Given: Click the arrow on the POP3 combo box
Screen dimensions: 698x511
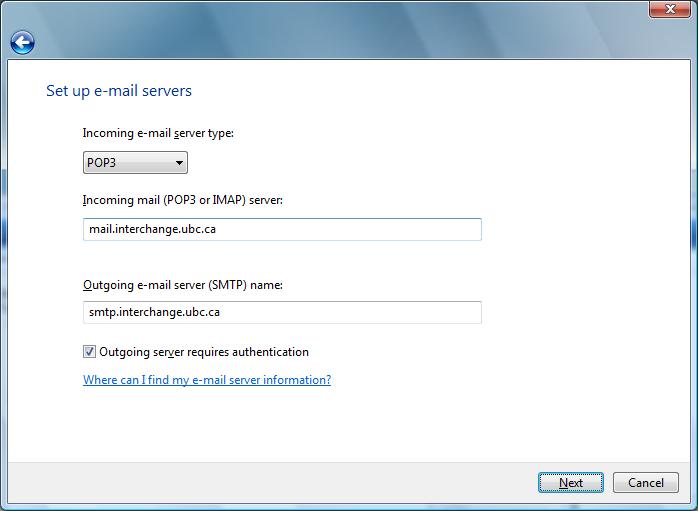Looking at the screenshot, I should (x=179, y=163).
